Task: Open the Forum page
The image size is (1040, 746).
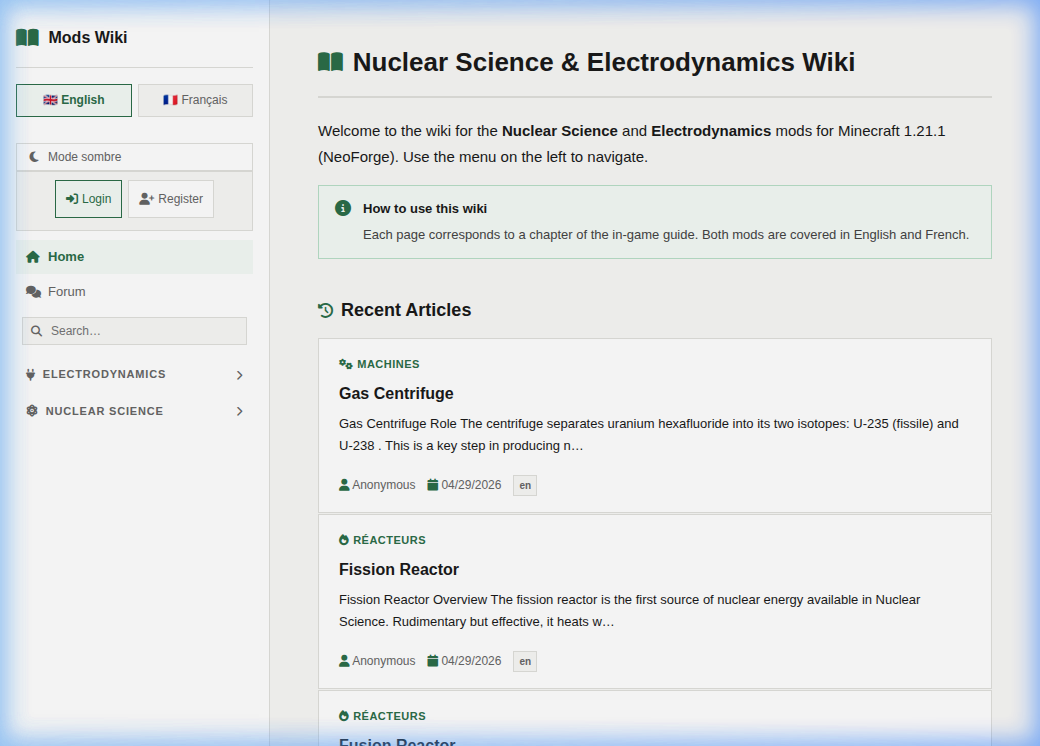Action: (135, 292)
